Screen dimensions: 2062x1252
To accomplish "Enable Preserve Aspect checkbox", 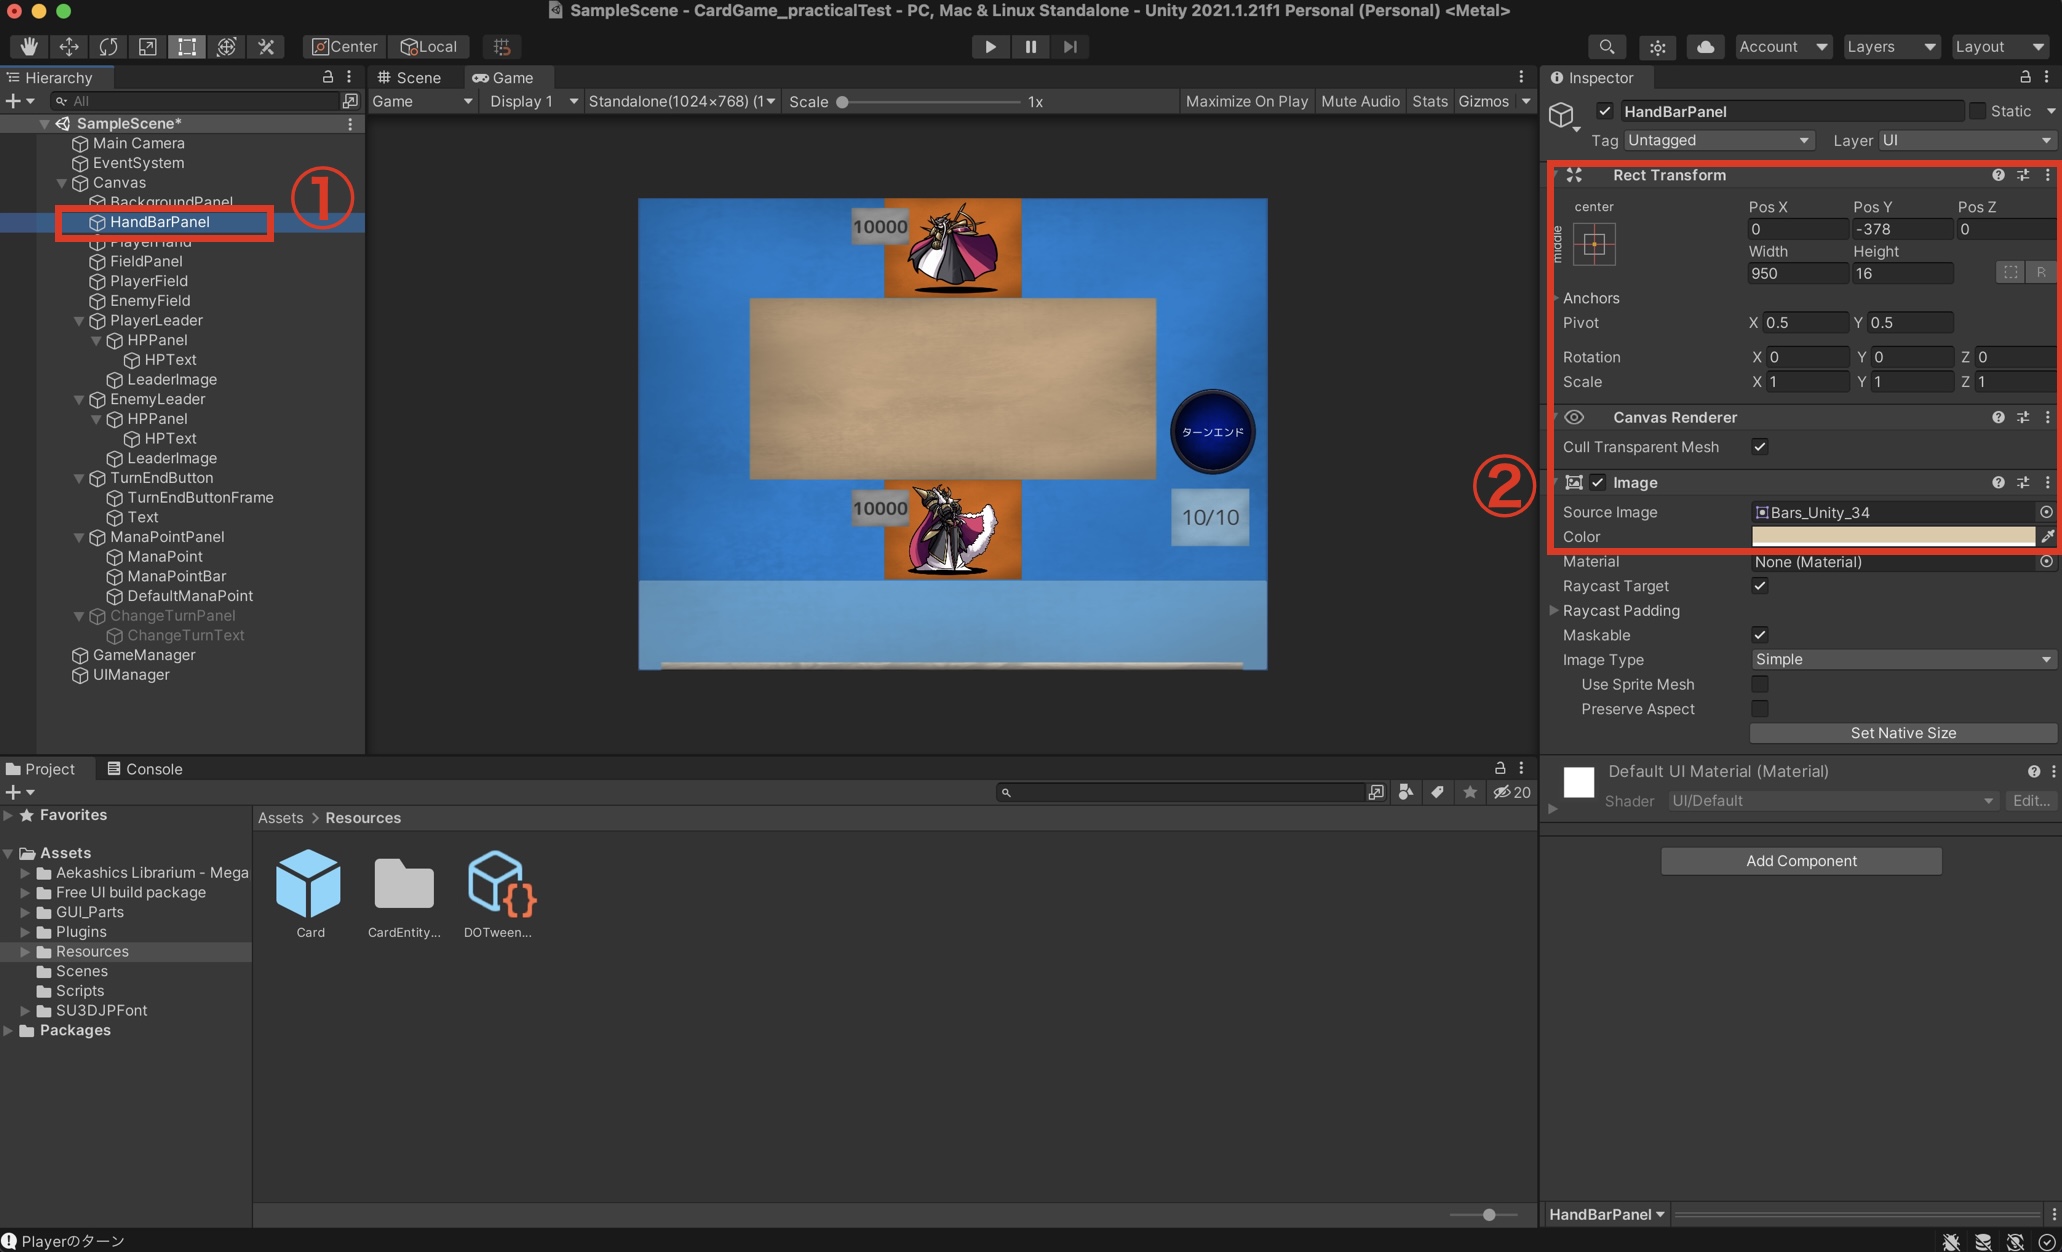I will point(1760,709).
